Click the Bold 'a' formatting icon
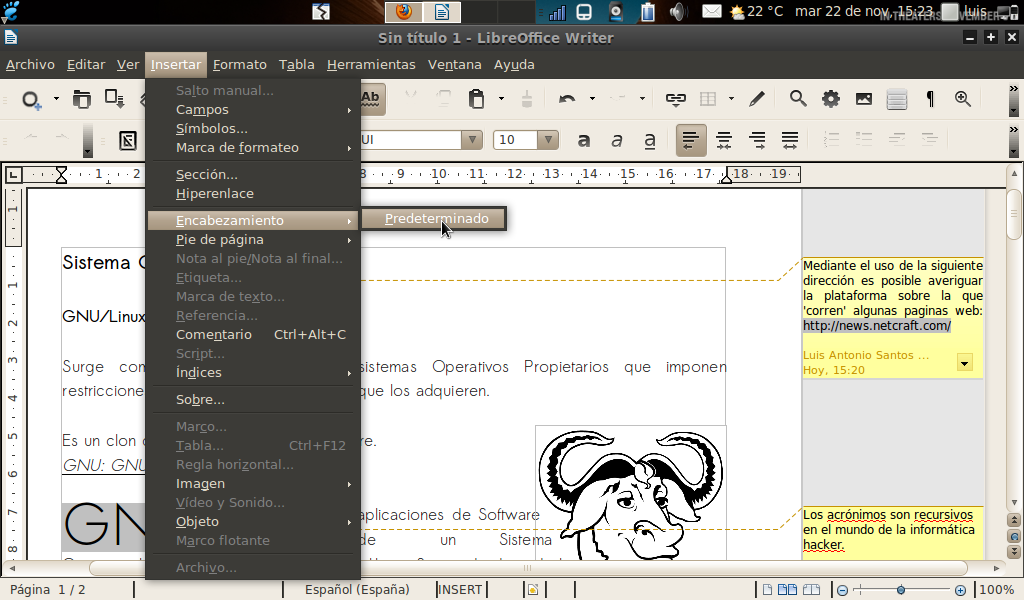1024x600 pixels. [584, 140]
